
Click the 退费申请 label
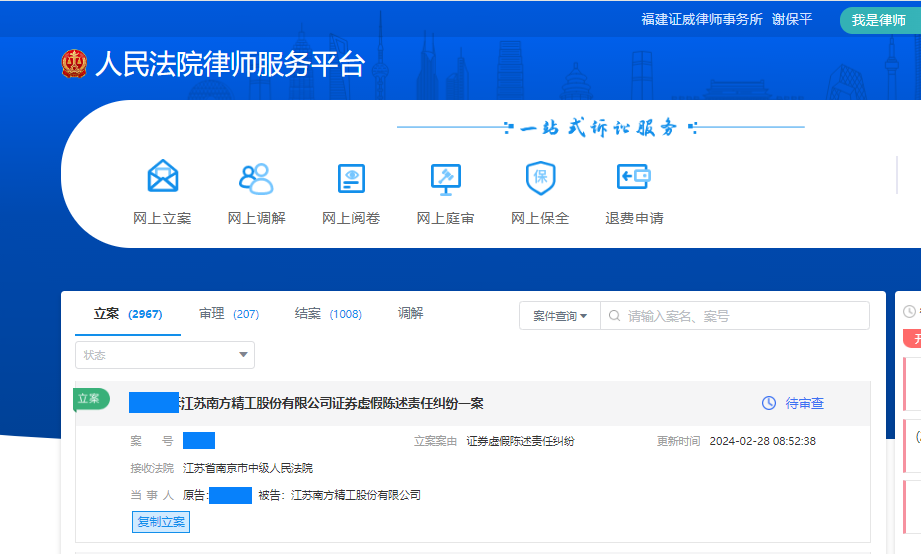(x=634, y=218)
